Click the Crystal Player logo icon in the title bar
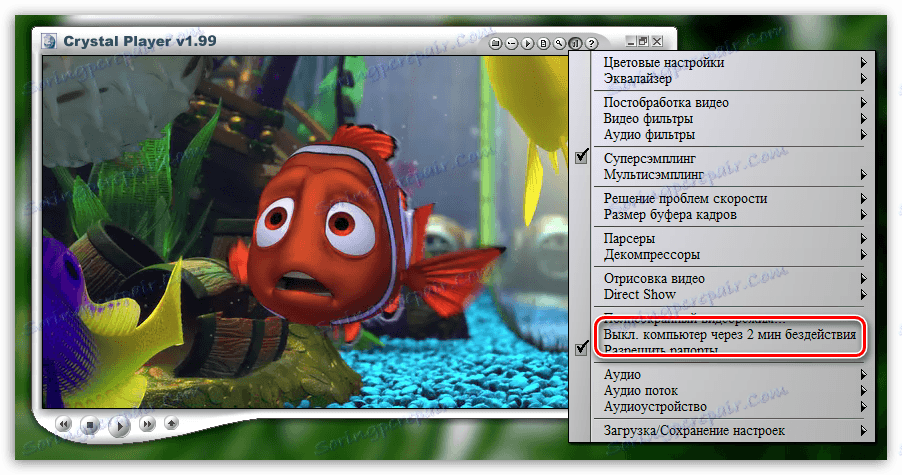This screenshot has height=475, width=902. pos(49,41)
